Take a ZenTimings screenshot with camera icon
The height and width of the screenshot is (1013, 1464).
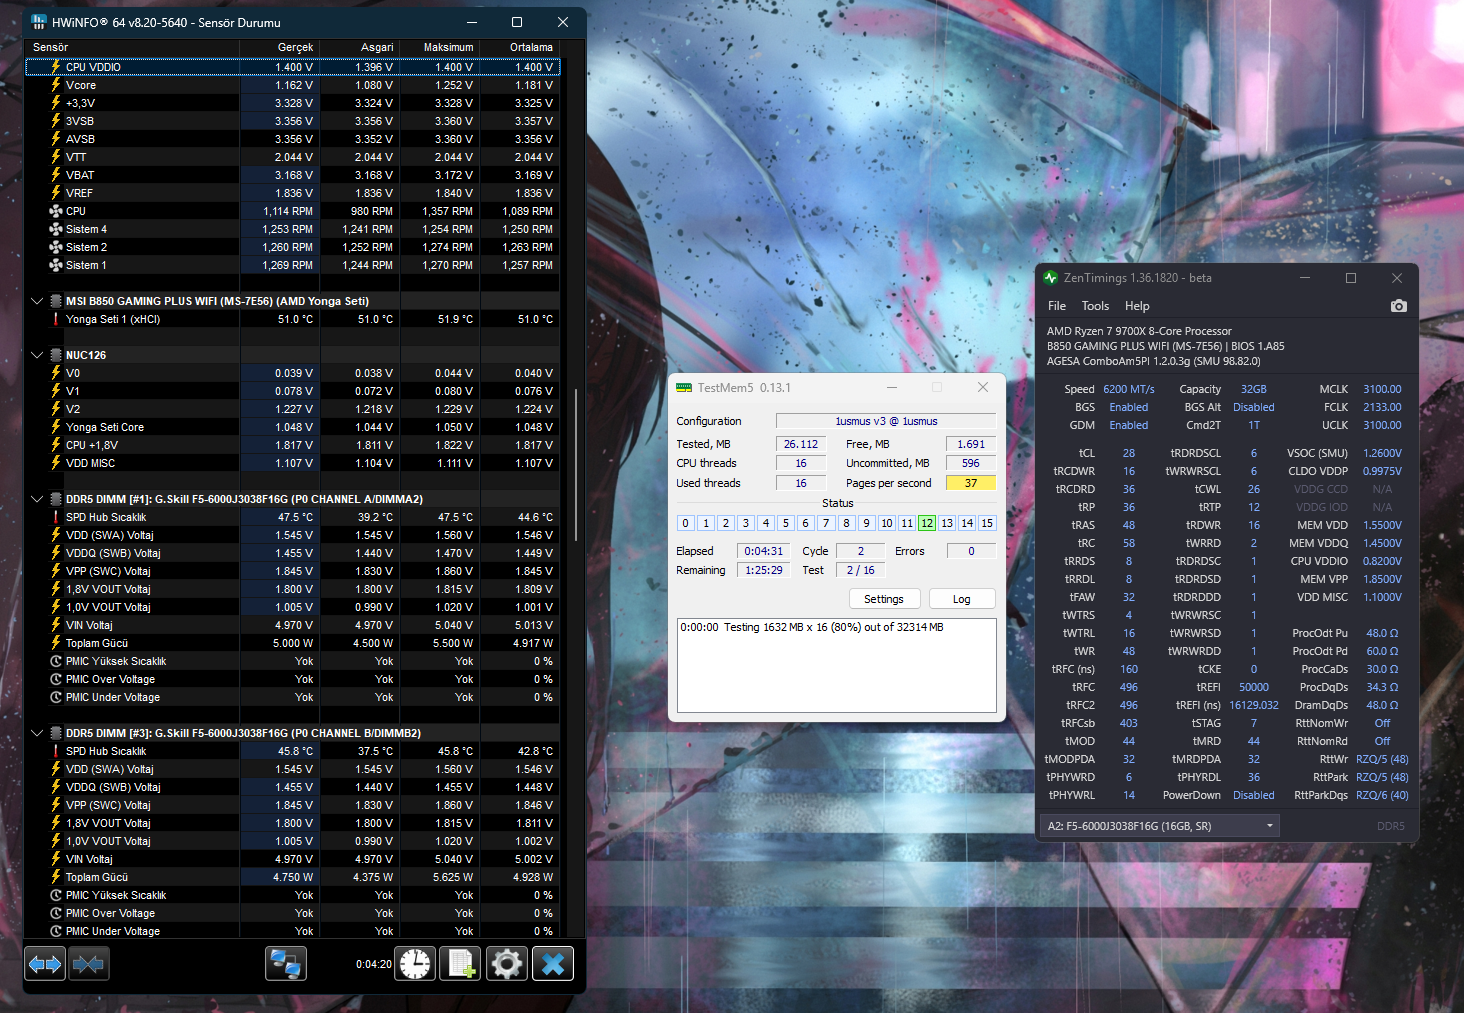click(x=1399, y=306)
